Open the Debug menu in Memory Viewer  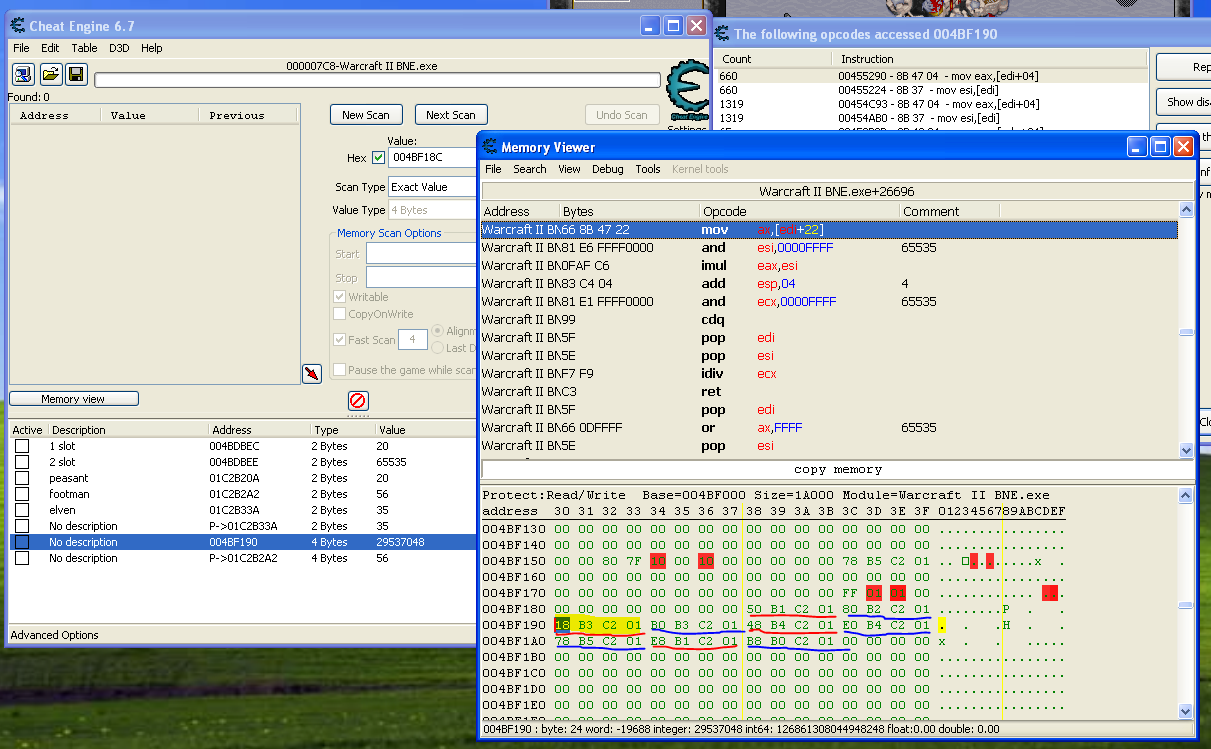(607, 169)
